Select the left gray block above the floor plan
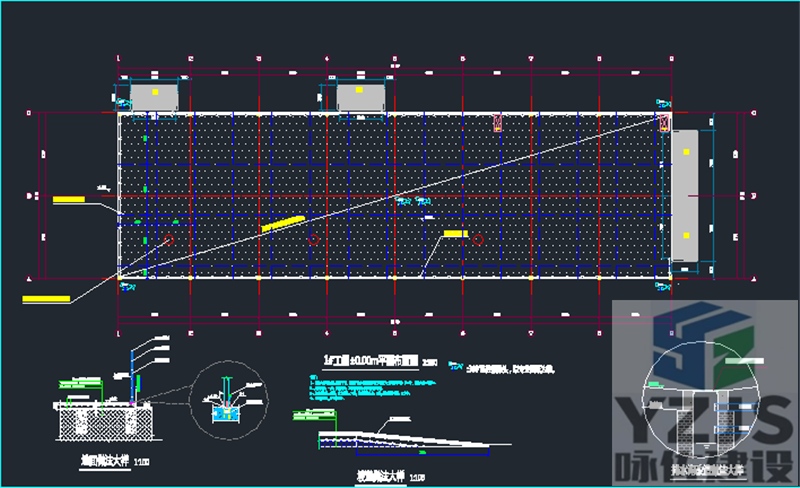This screenshot has height=488, width=800. click(155, 97)
